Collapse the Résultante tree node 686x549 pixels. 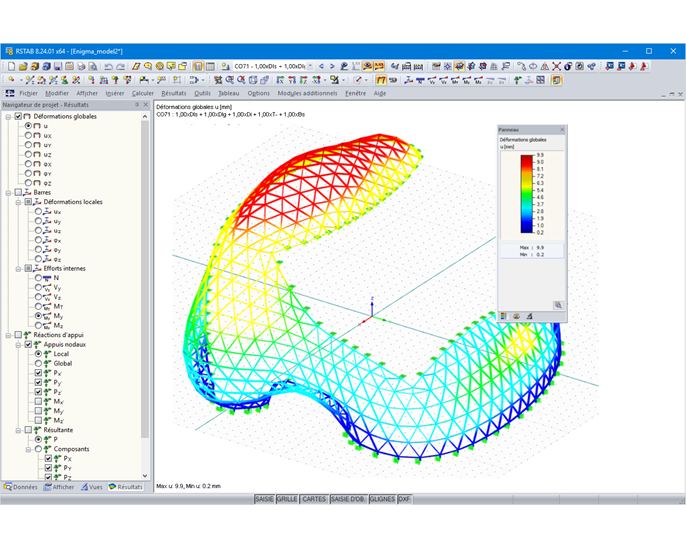(x=18, y=430)
